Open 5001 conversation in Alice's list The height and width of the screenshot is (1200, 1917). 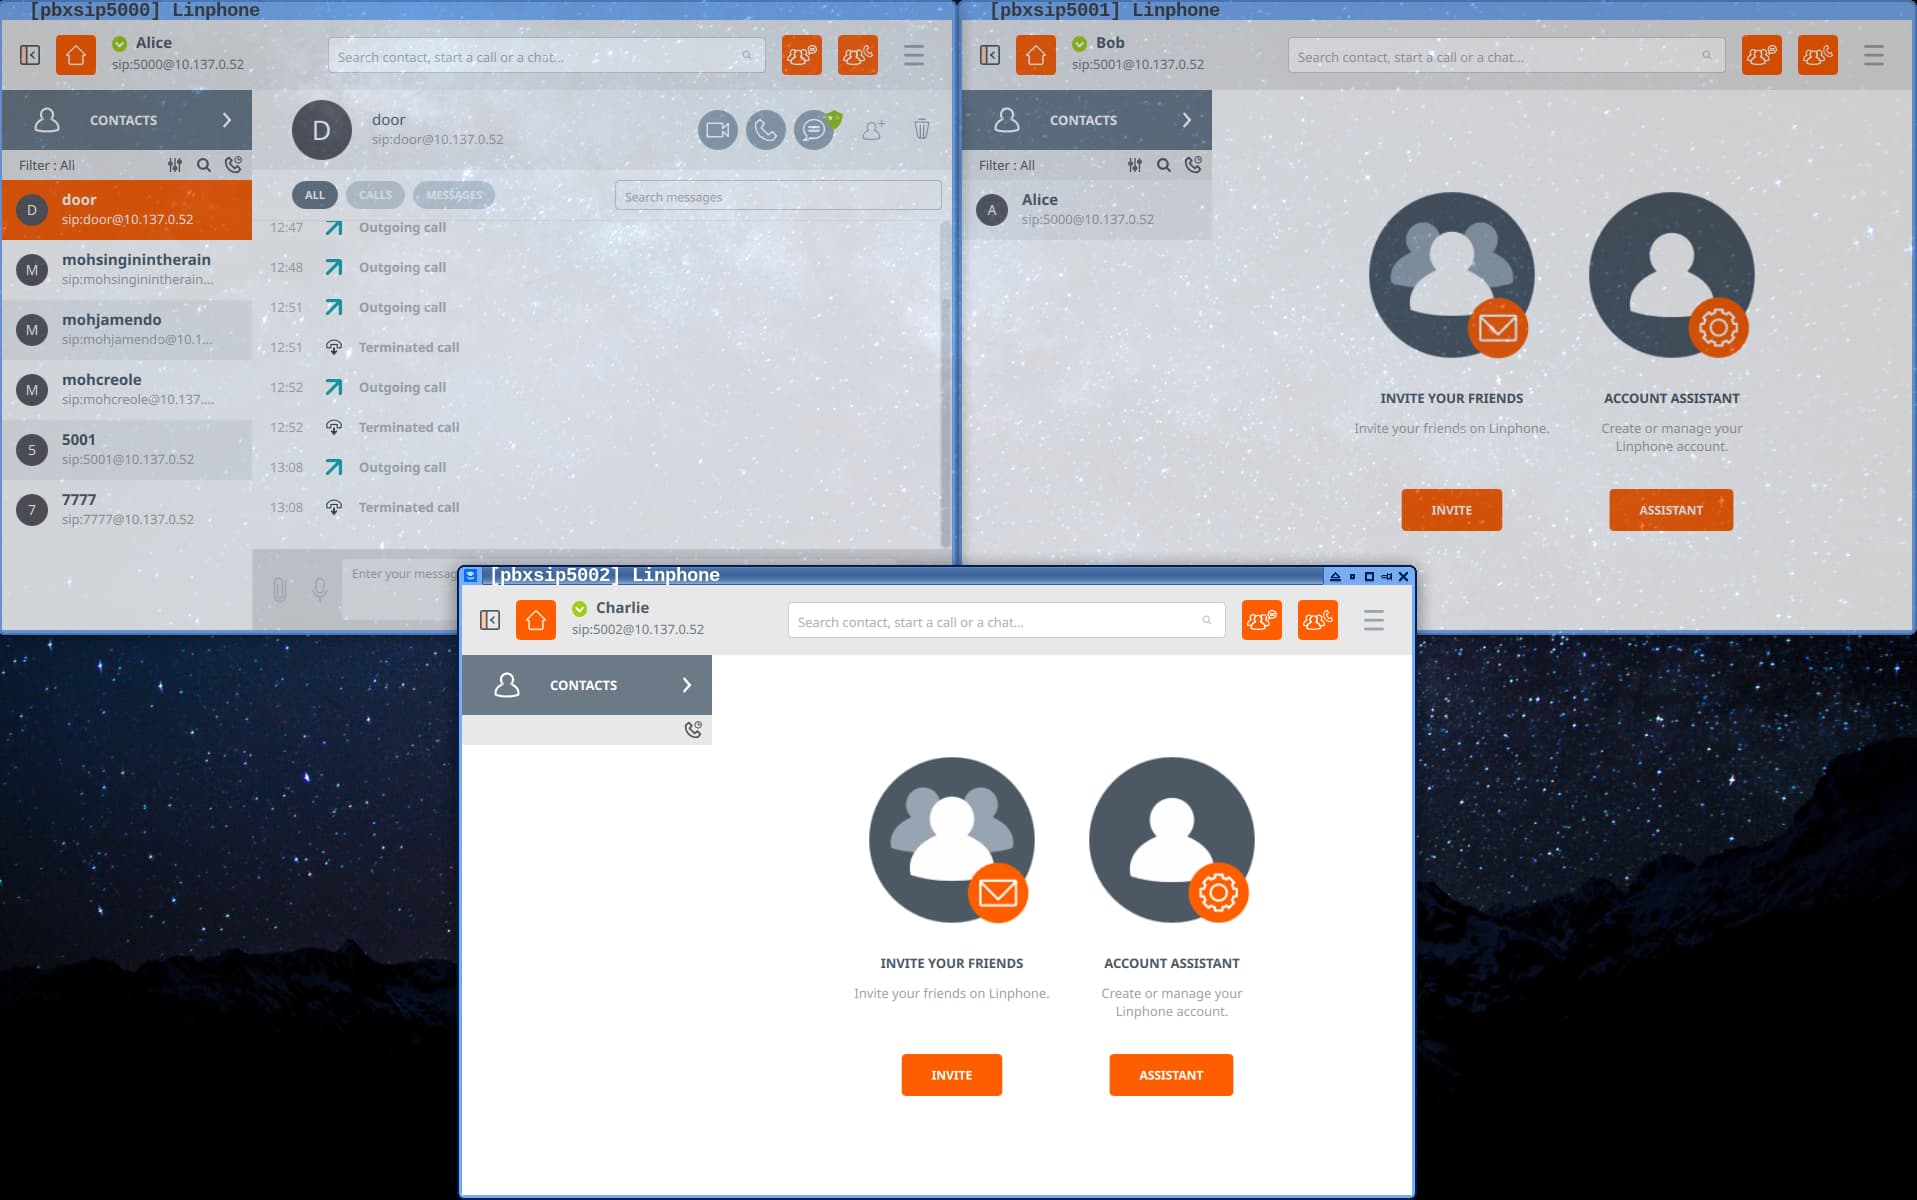pyautogui.click(x=127, y=449)
